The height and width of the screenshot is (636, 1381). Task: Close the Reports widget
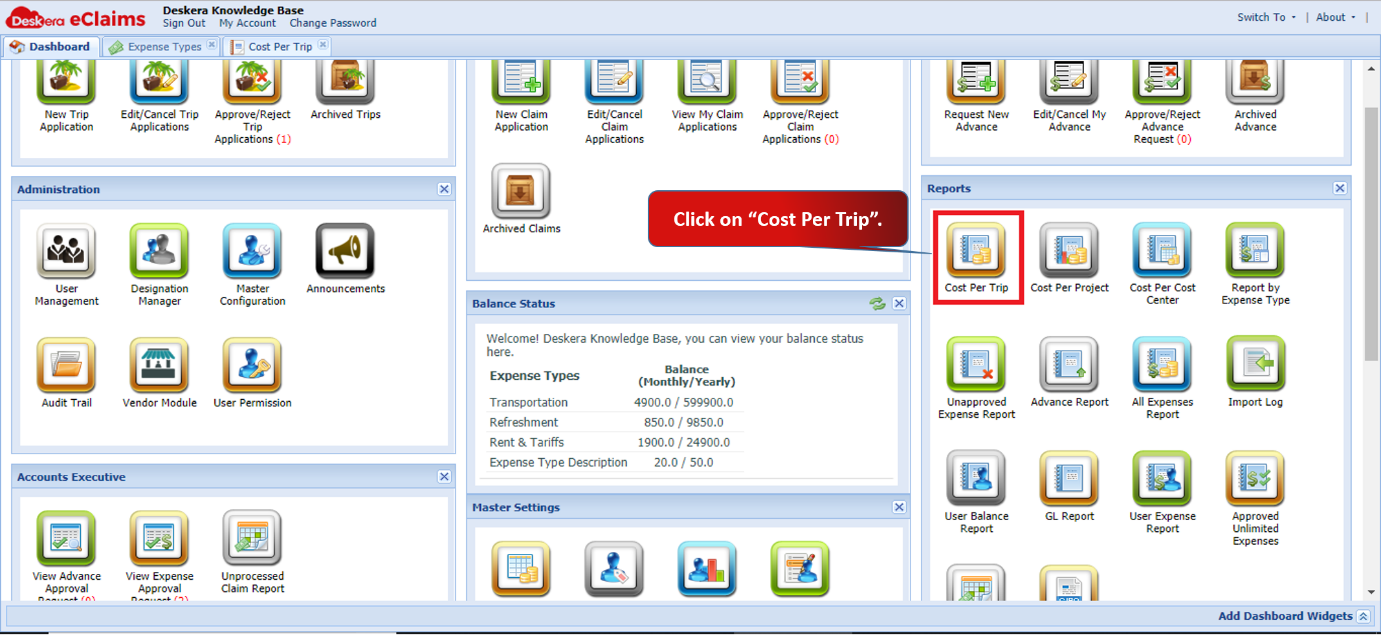(x=1340, y=188)
